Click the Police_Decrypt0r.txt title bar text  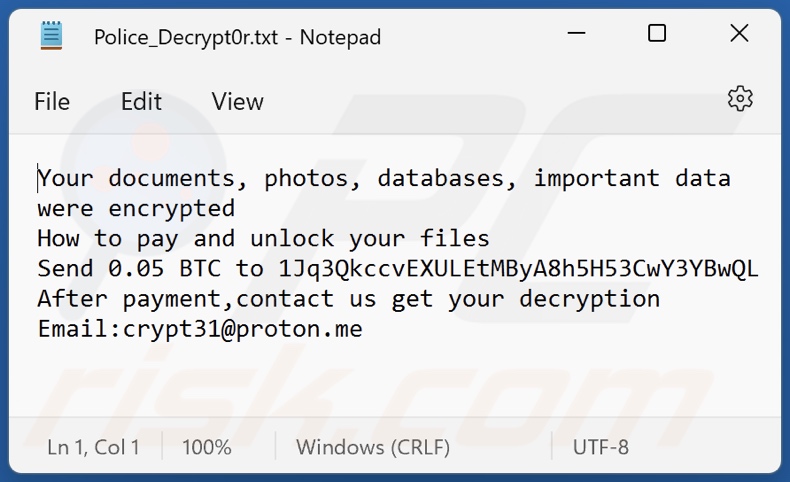coord(237,37)
